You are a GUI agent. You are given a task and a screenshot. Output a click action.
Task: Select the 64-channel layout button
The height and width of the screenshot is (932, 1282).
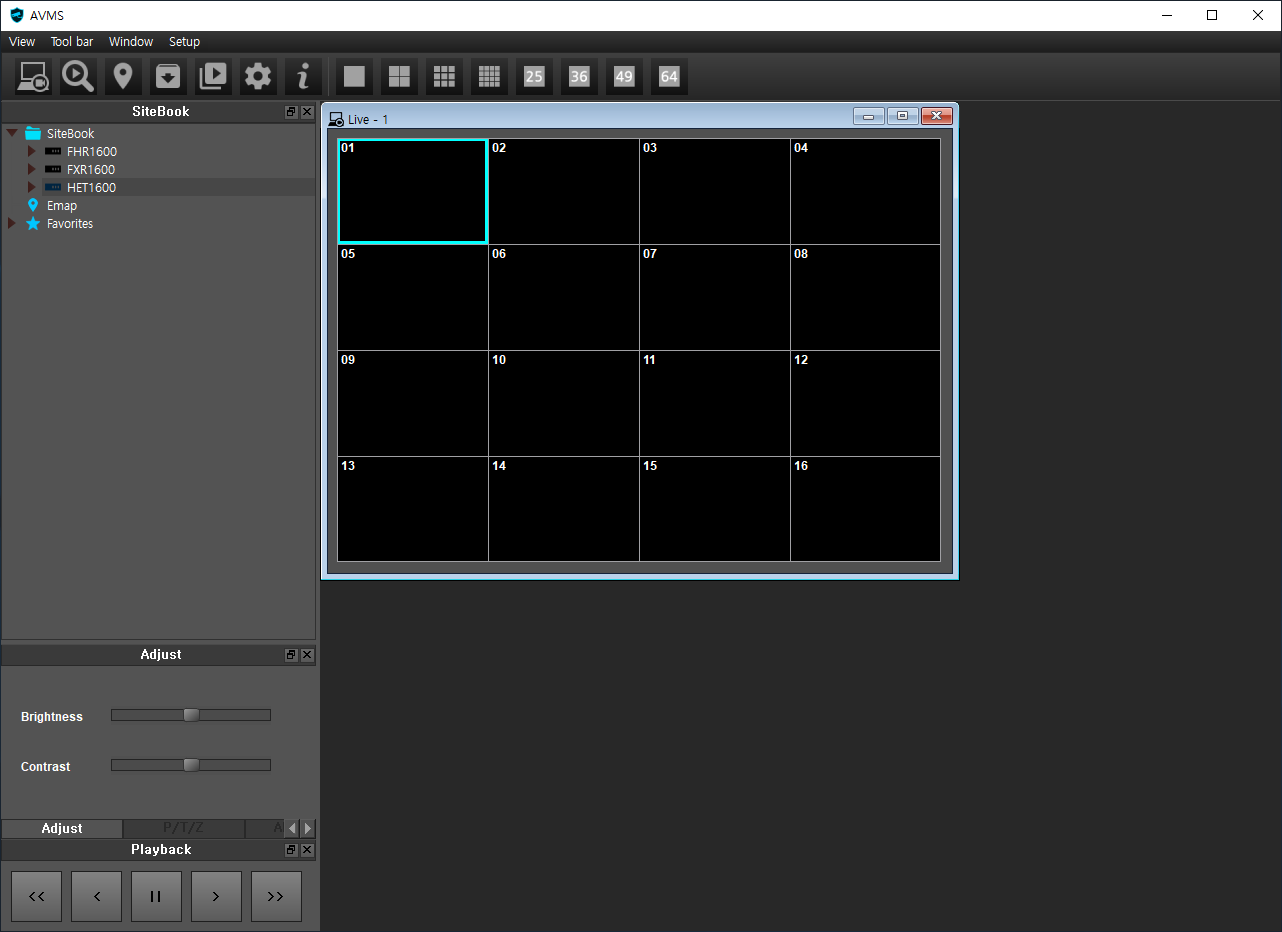[669, 77]
